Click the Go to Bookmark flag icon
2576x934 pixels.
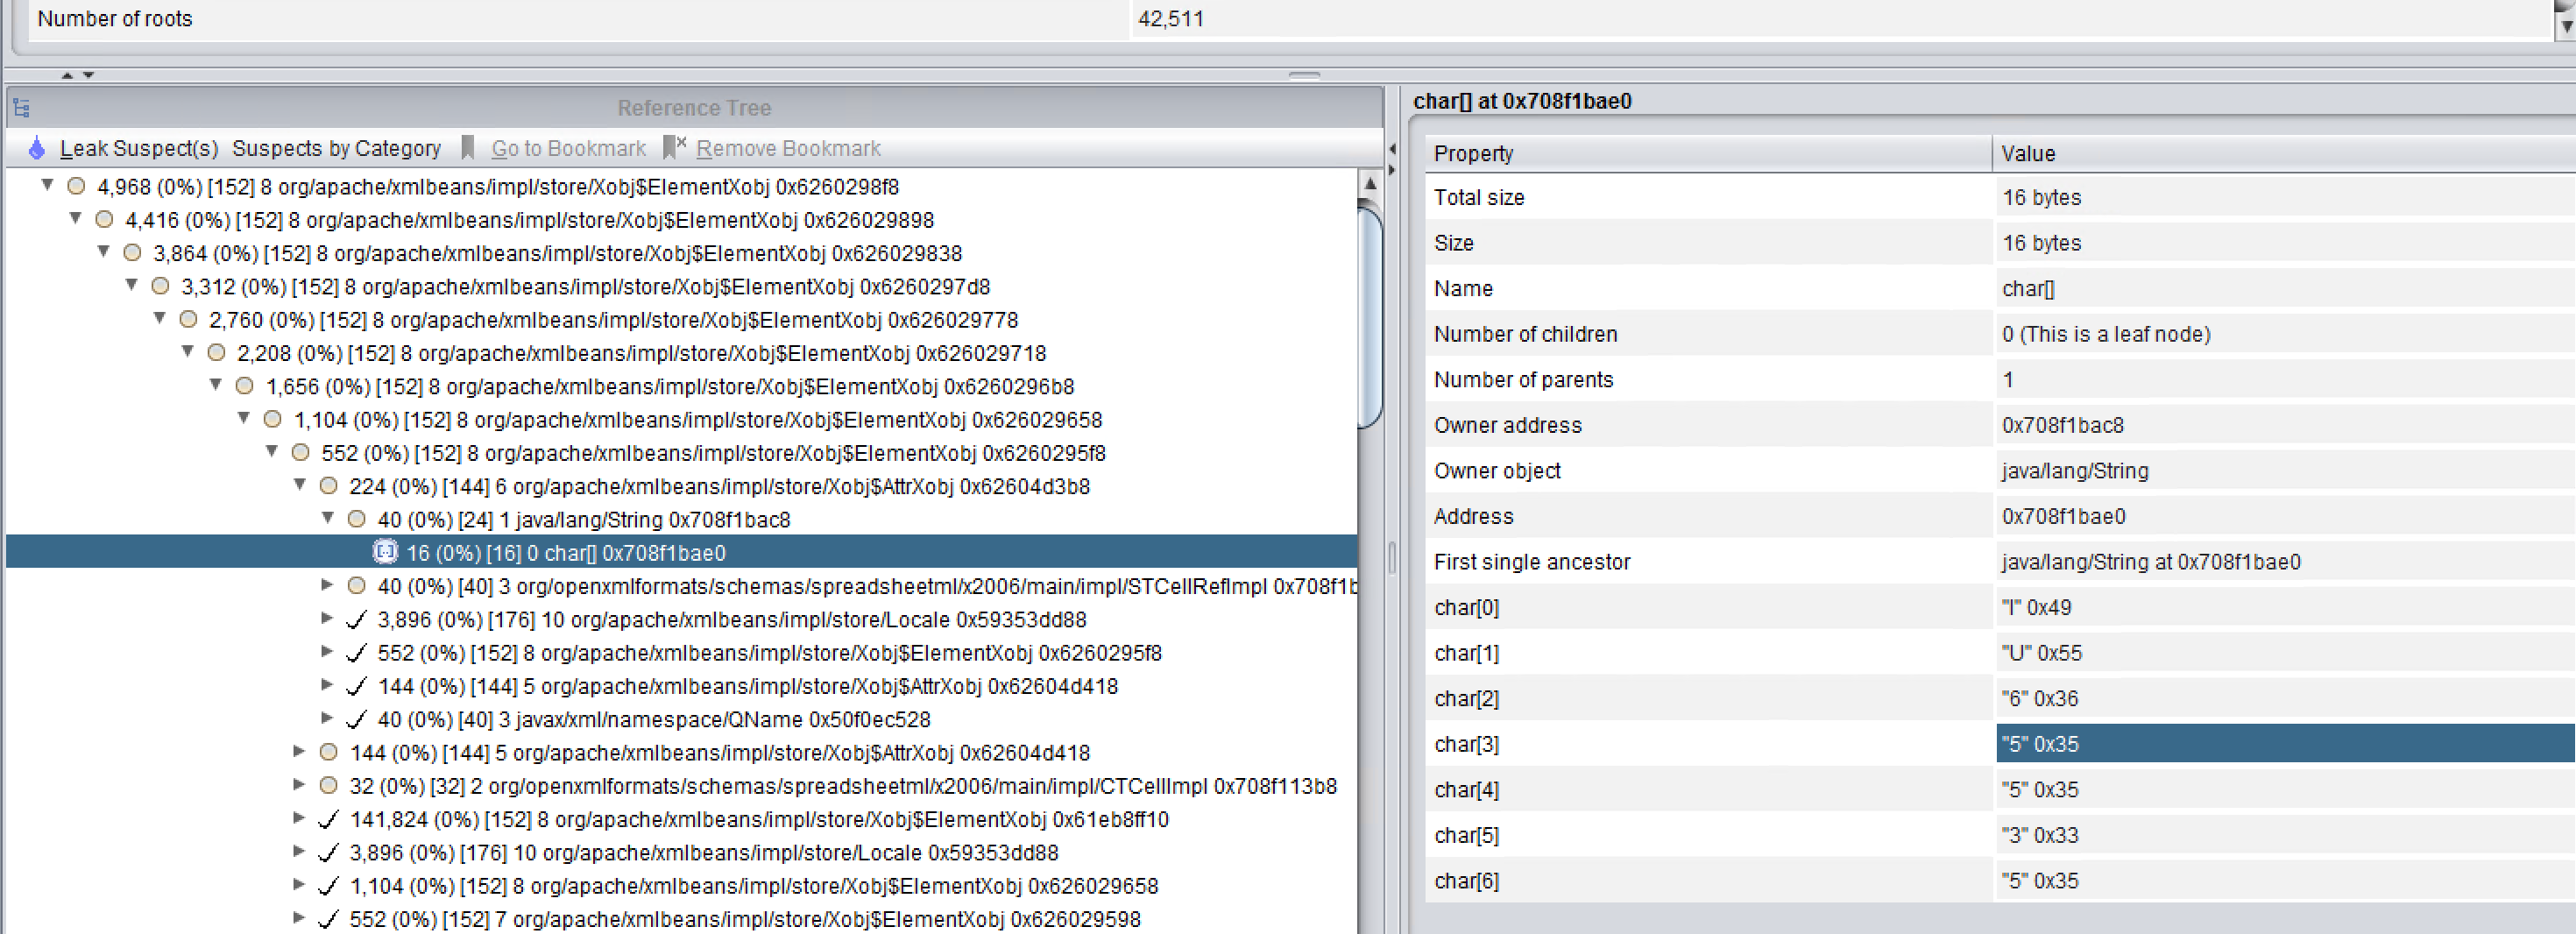467,148
